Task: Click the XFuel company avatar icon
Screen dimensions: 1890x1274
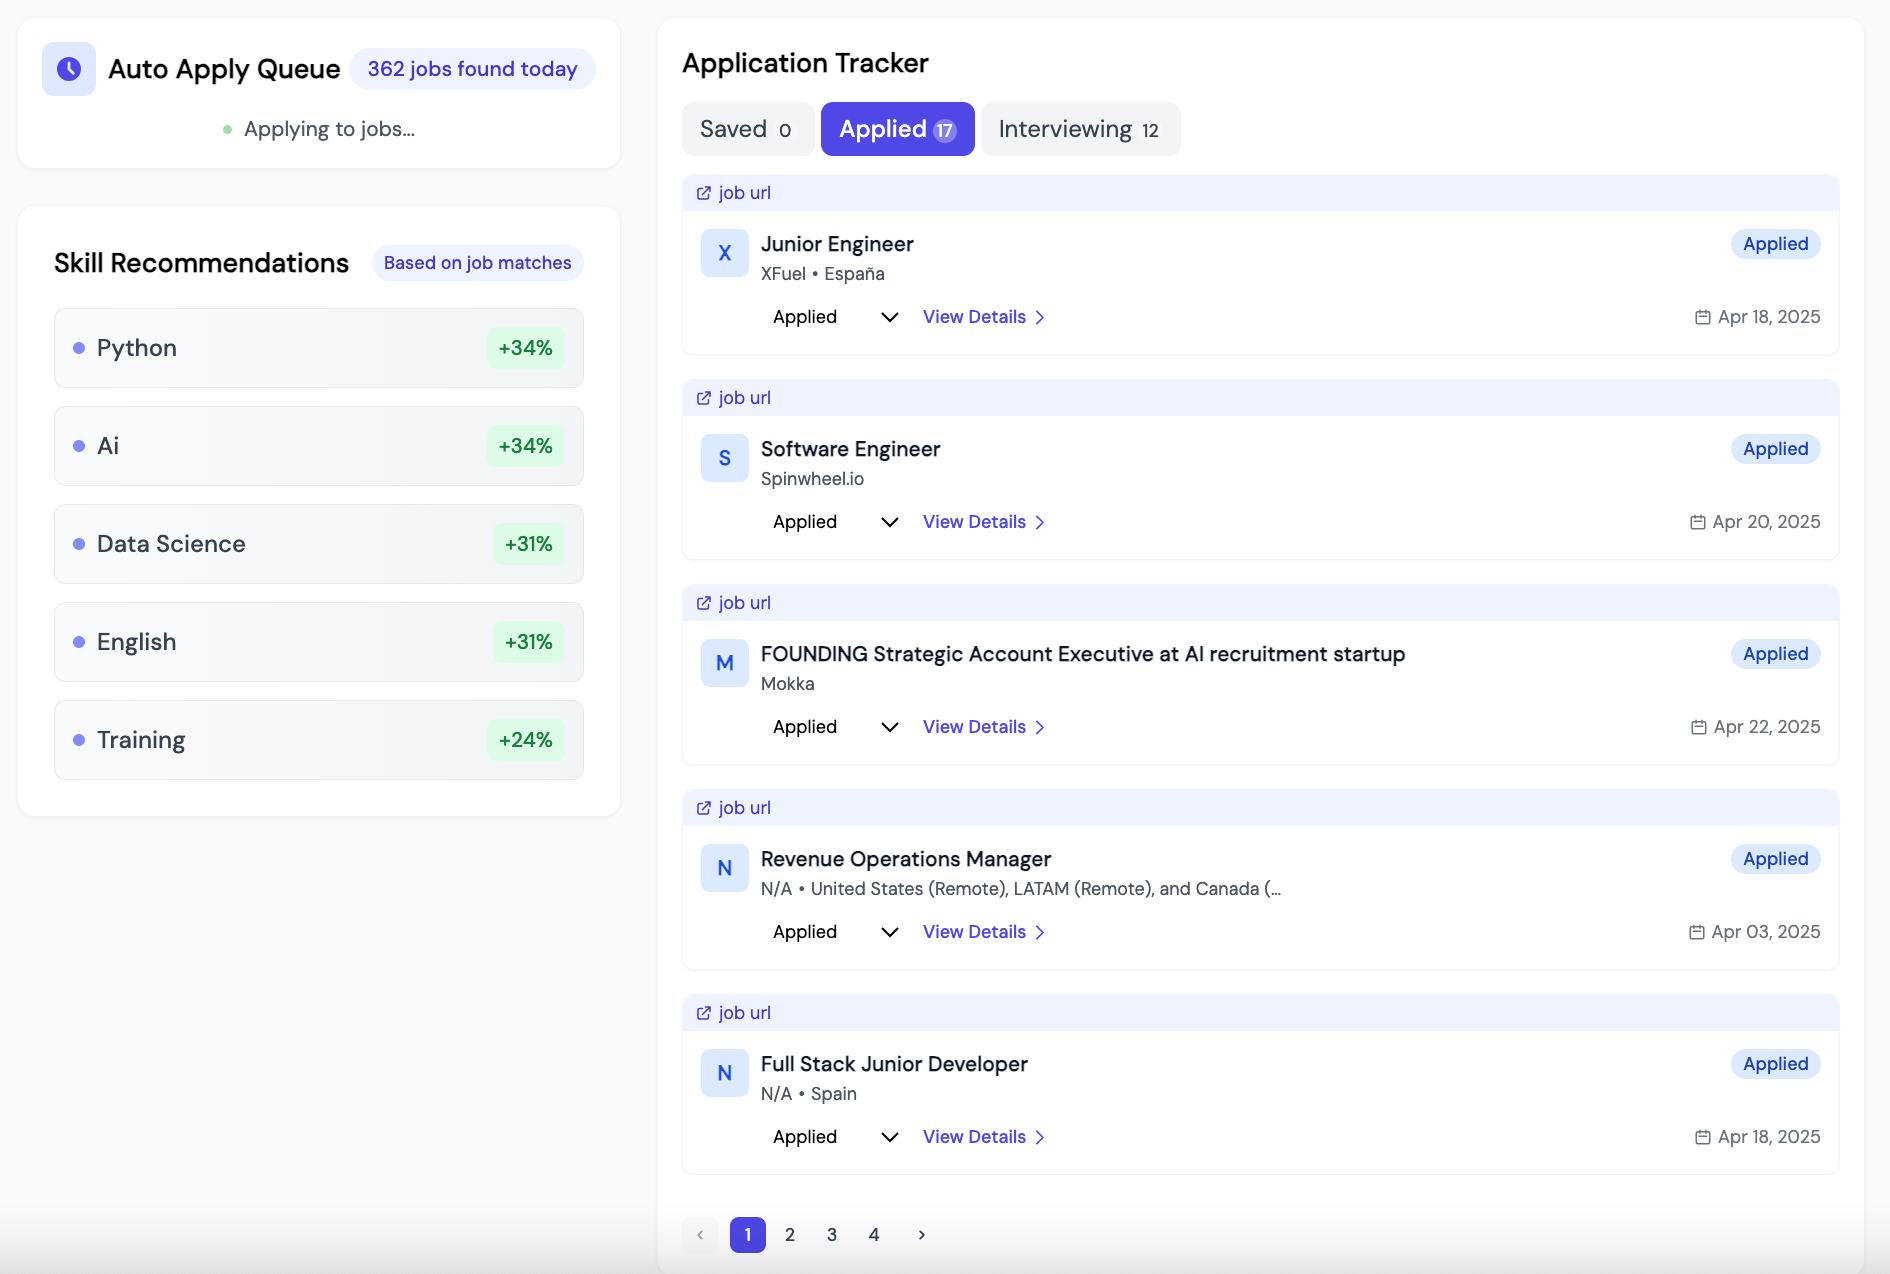Action: coord(724,254)
